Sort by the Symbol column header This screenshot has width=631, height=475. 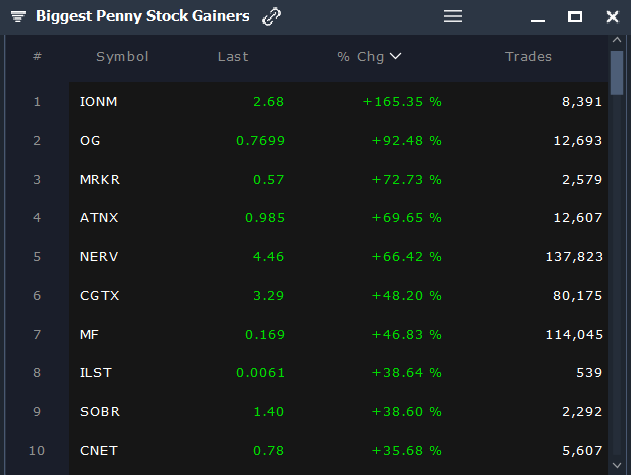[122, 57]
